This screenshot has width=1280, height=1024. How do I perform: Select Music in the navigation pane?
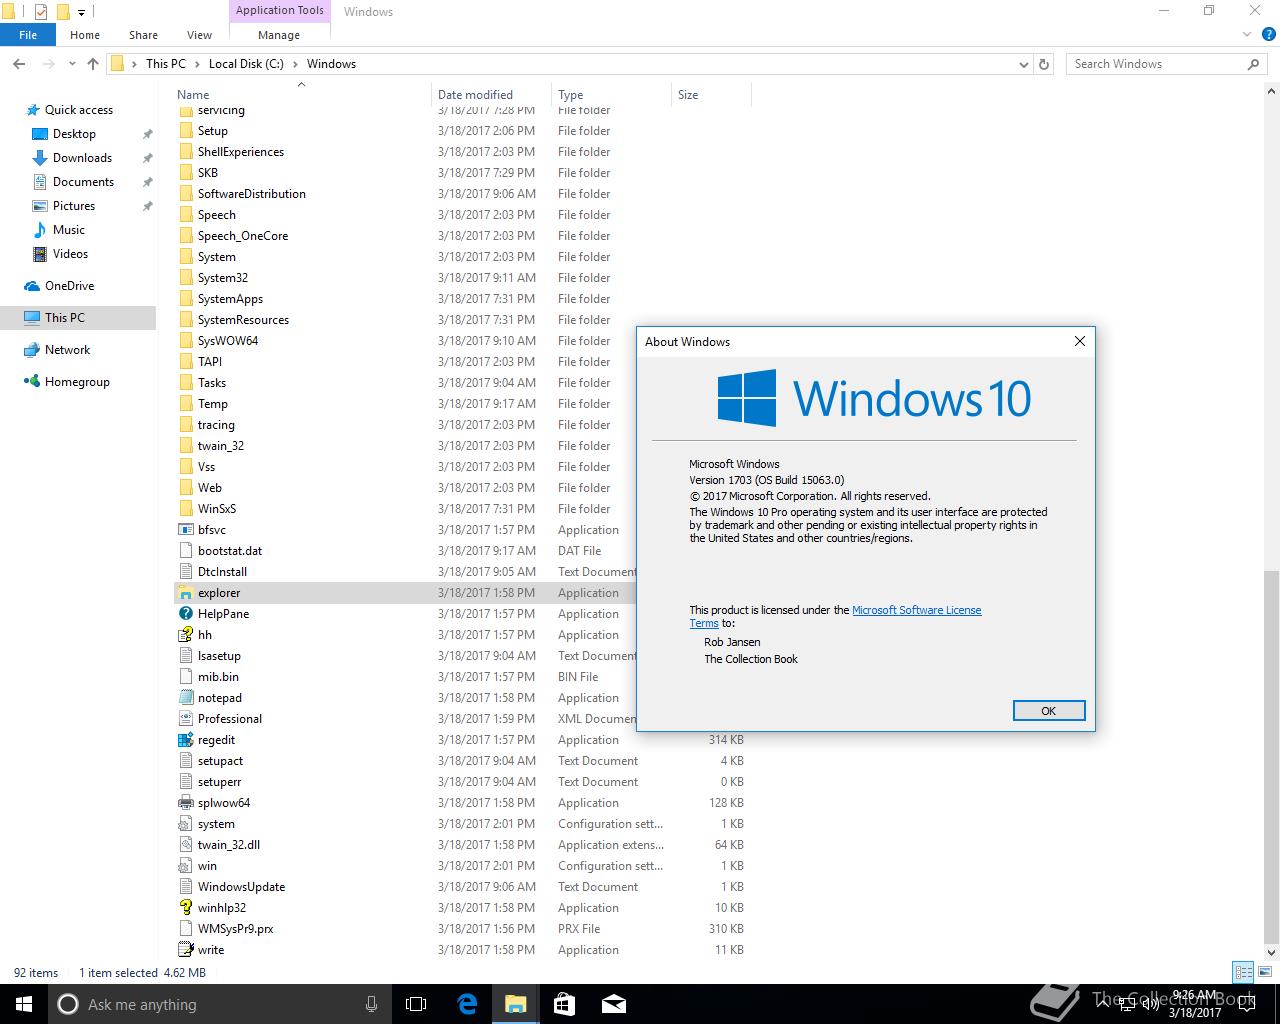(69, 230)
